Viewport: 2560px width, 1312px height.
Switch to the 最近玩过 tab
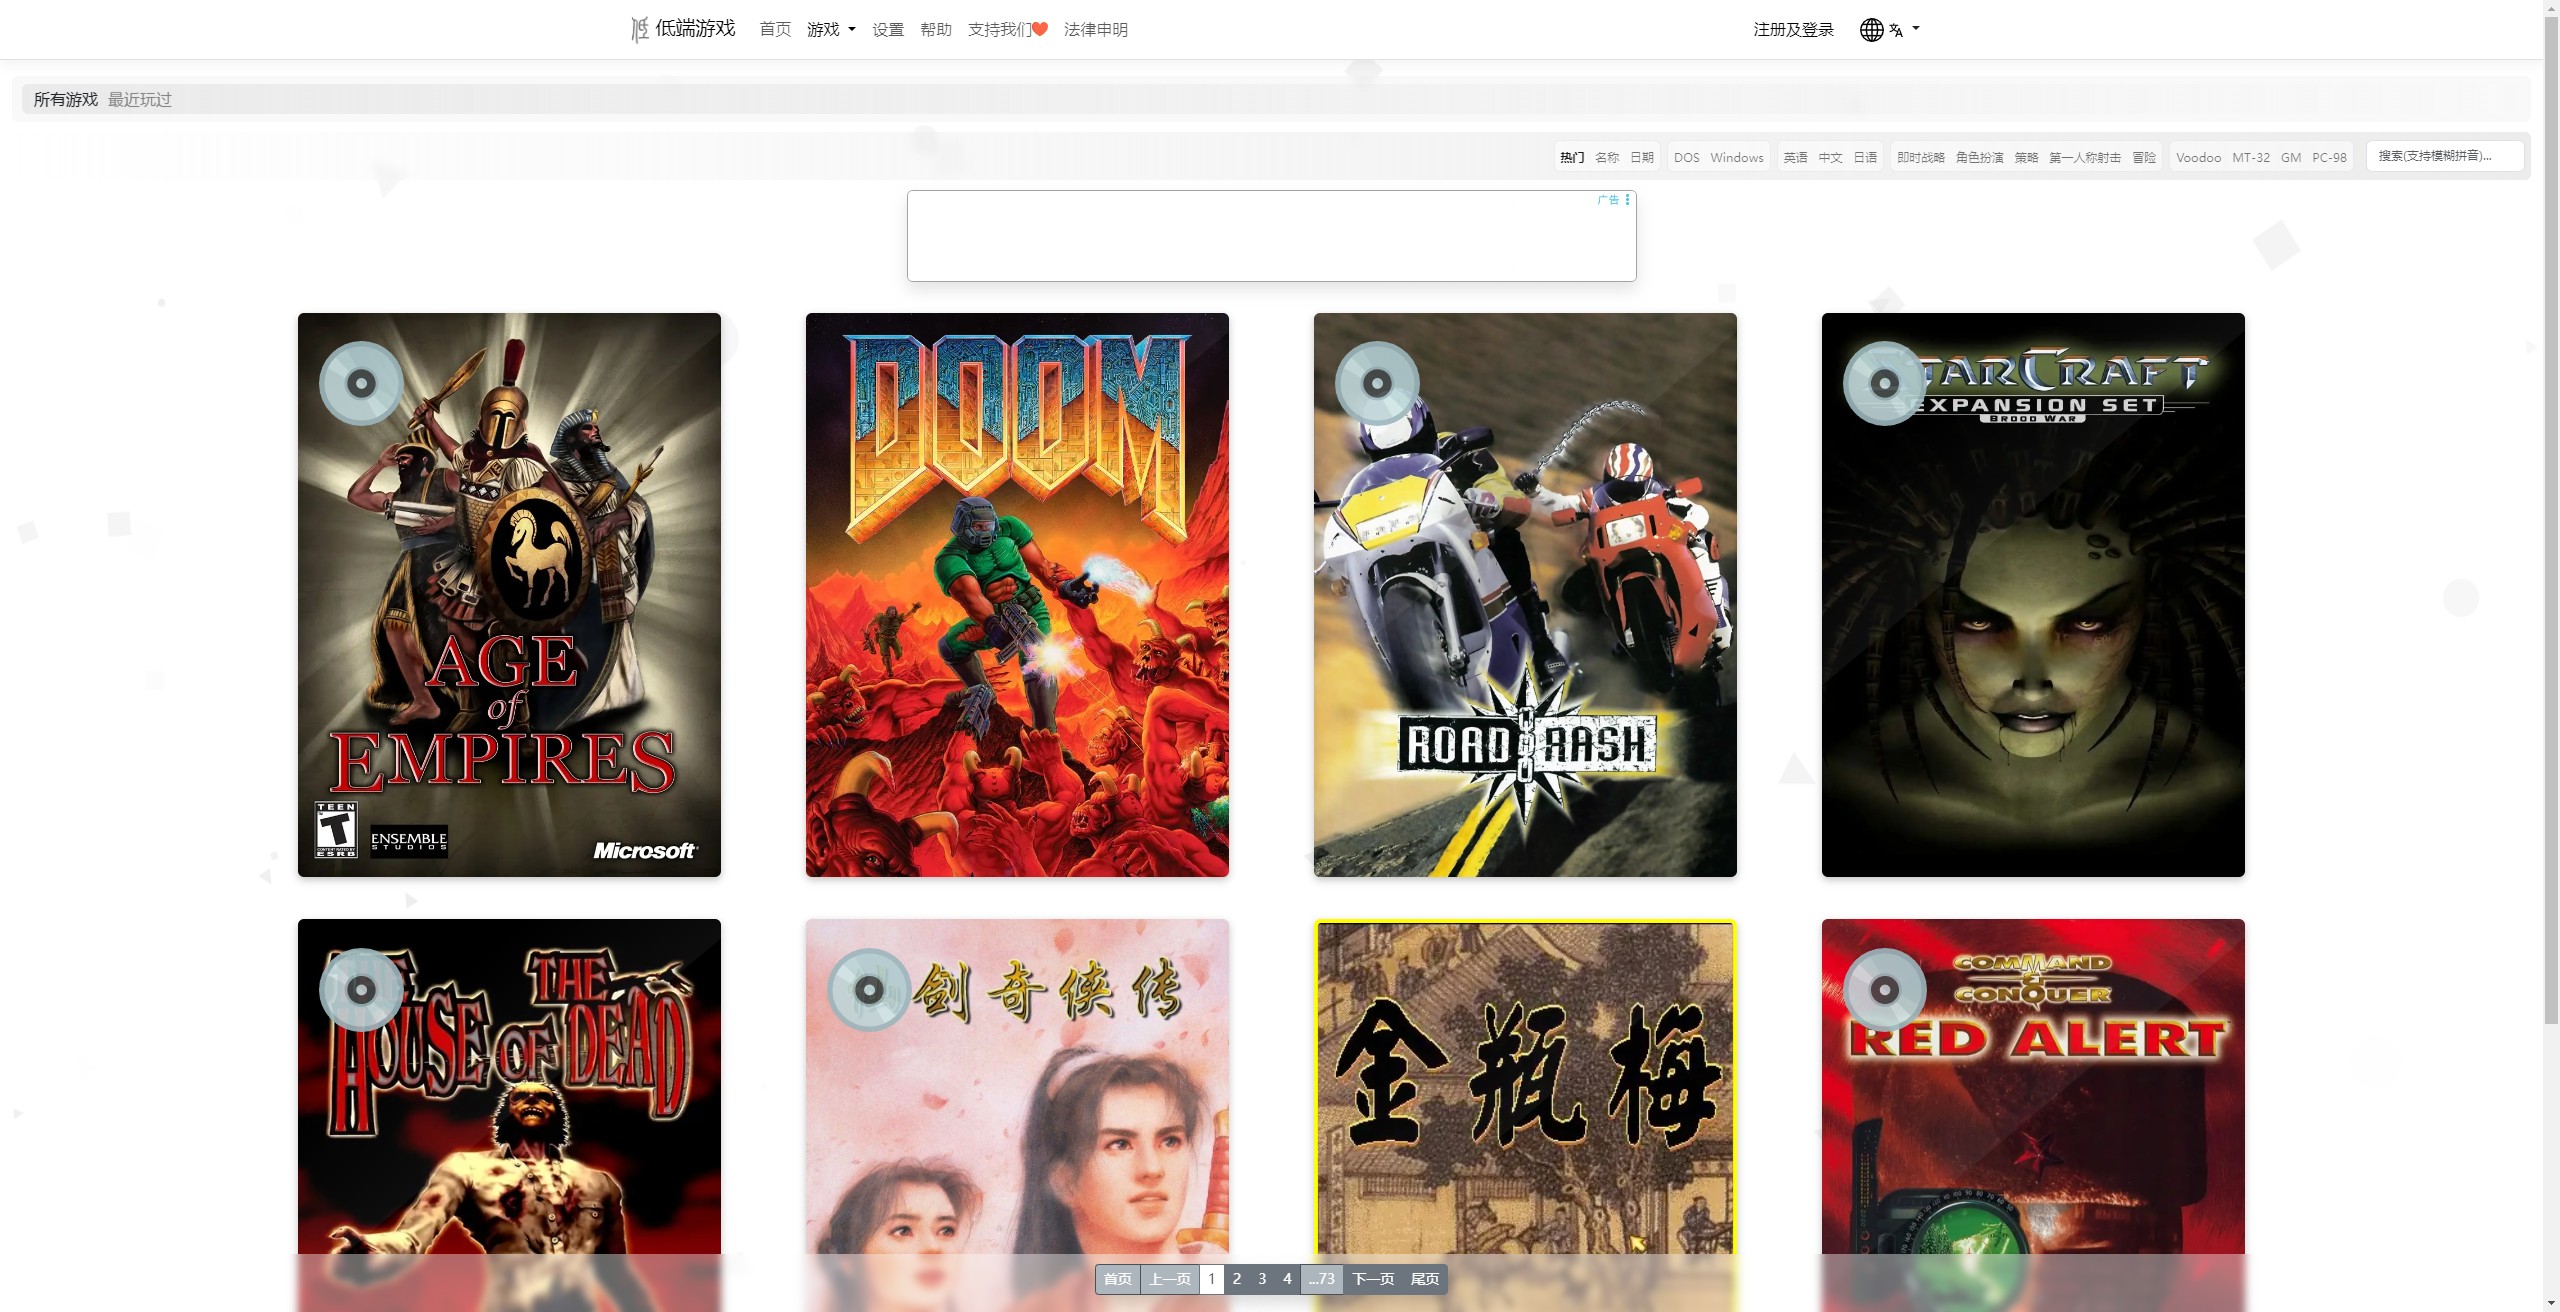(139, 99)
